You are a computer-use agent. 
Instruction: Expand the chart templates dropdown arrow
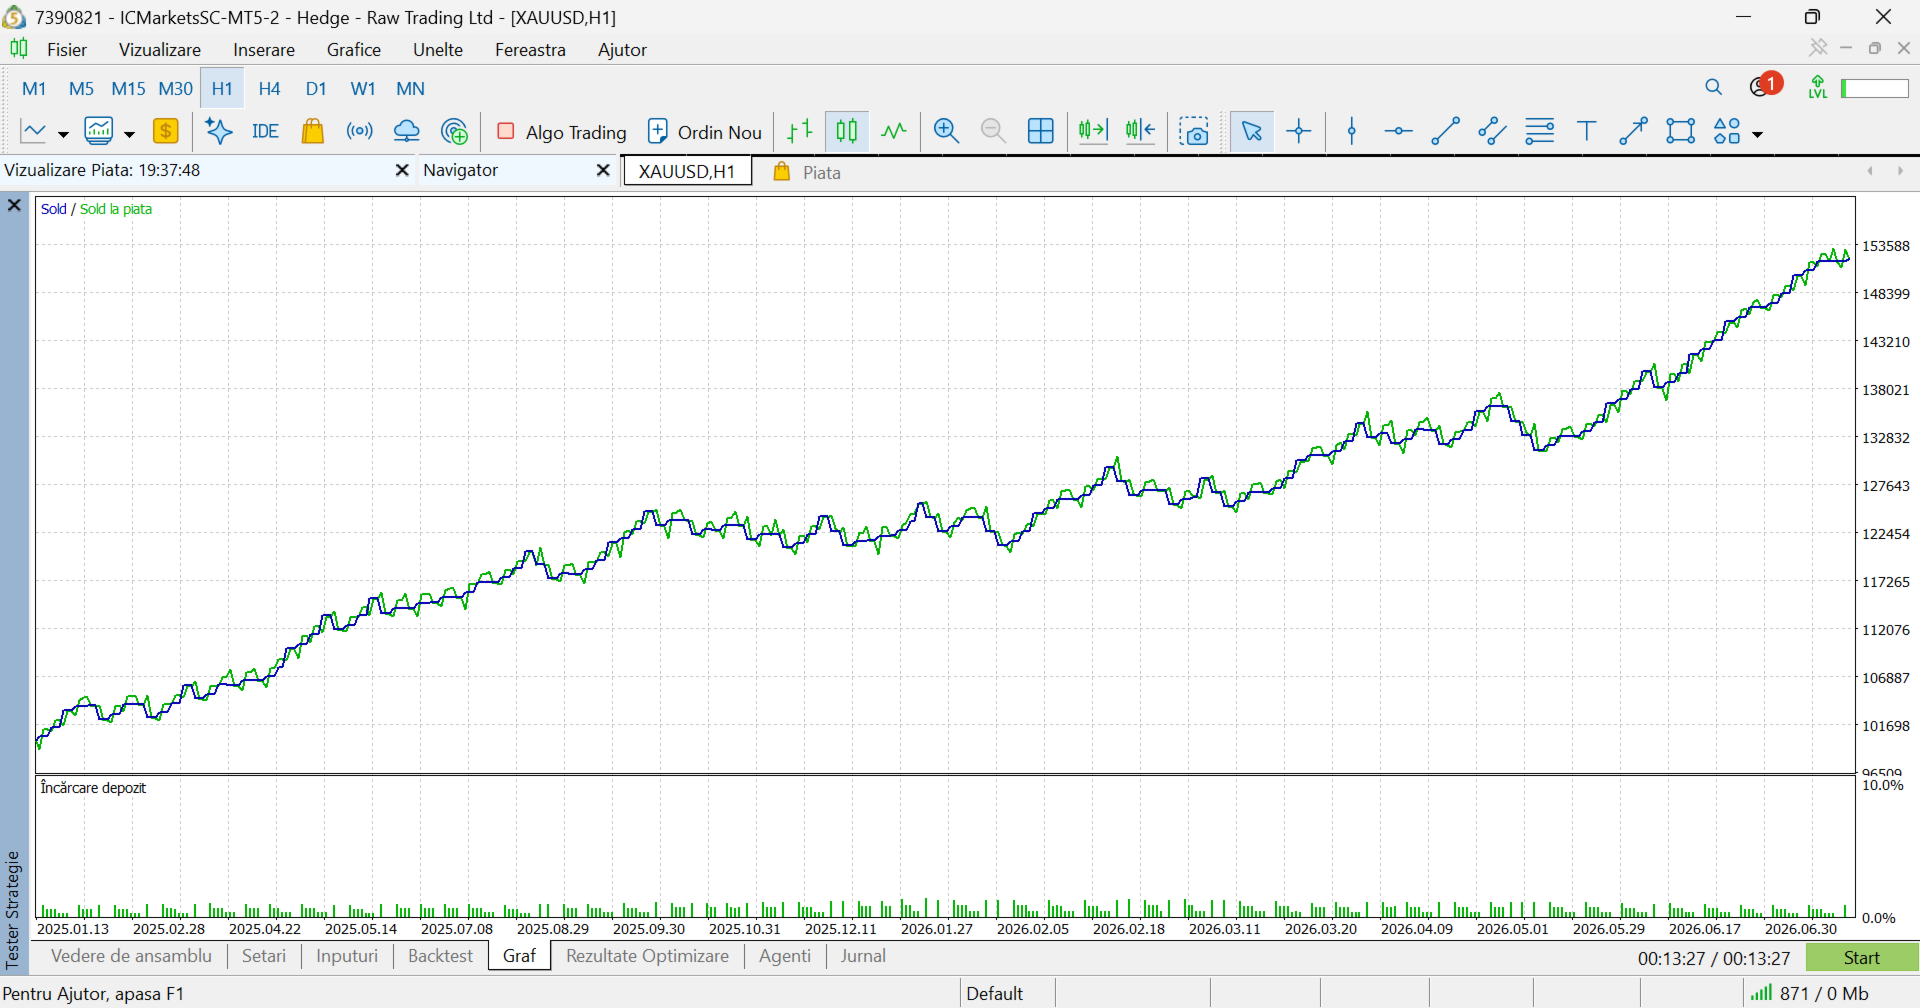tap(129, 133)
